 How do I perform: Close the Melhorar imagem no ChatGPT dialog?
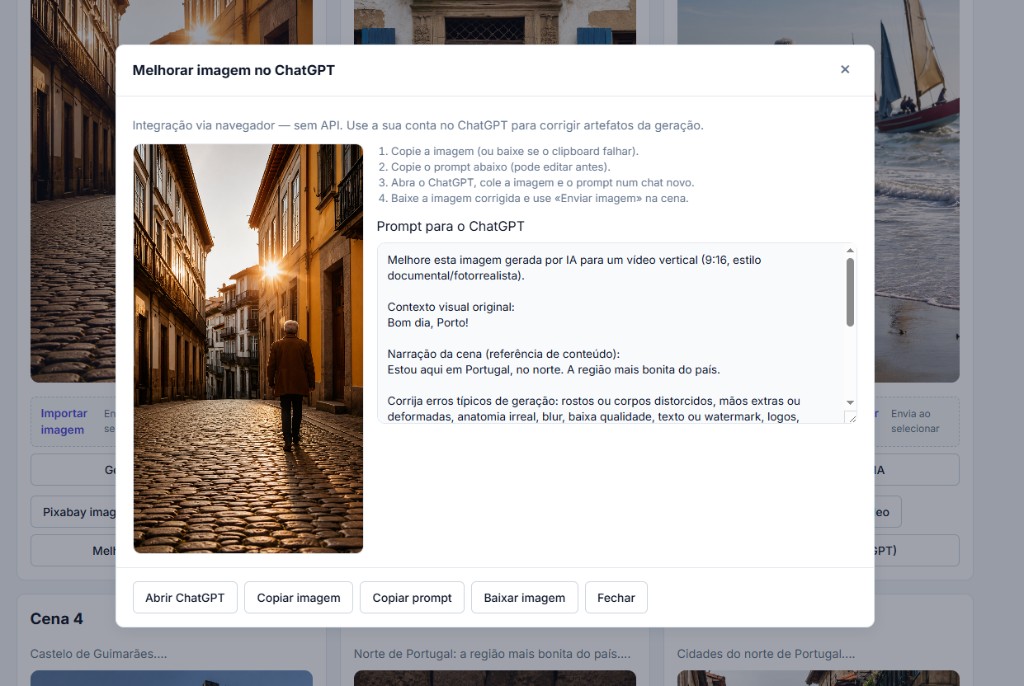pyautogui.click(x=844, y=69)
